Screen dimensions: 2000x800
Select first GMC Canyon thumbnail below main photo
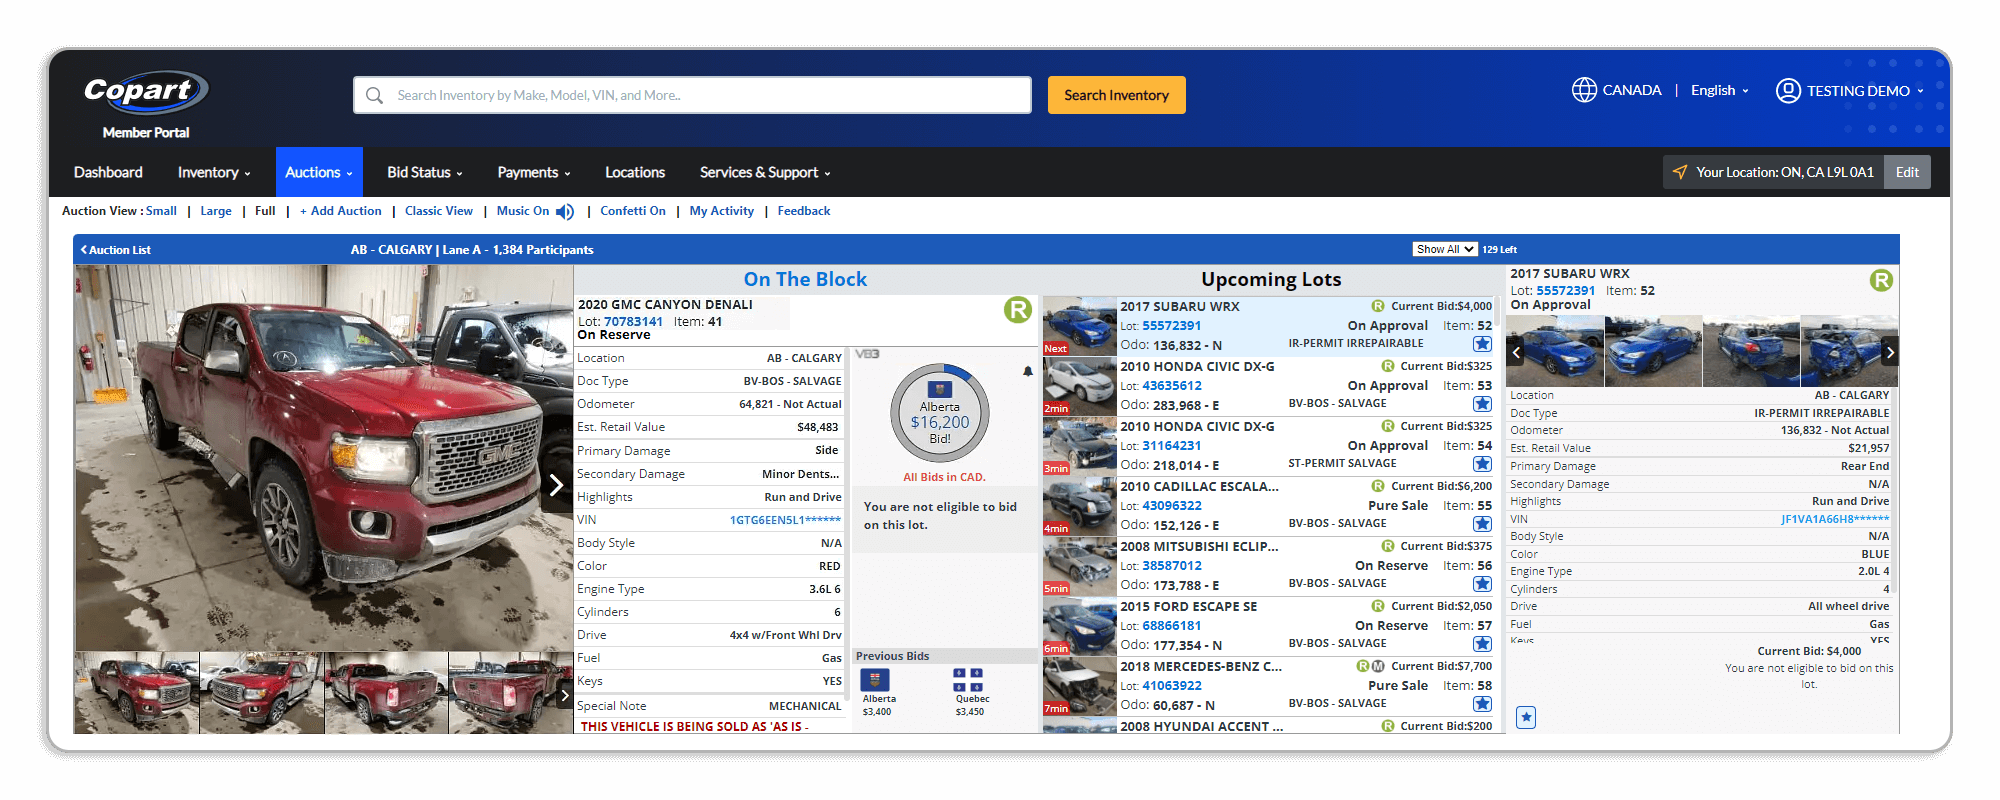tap(137, 693)
